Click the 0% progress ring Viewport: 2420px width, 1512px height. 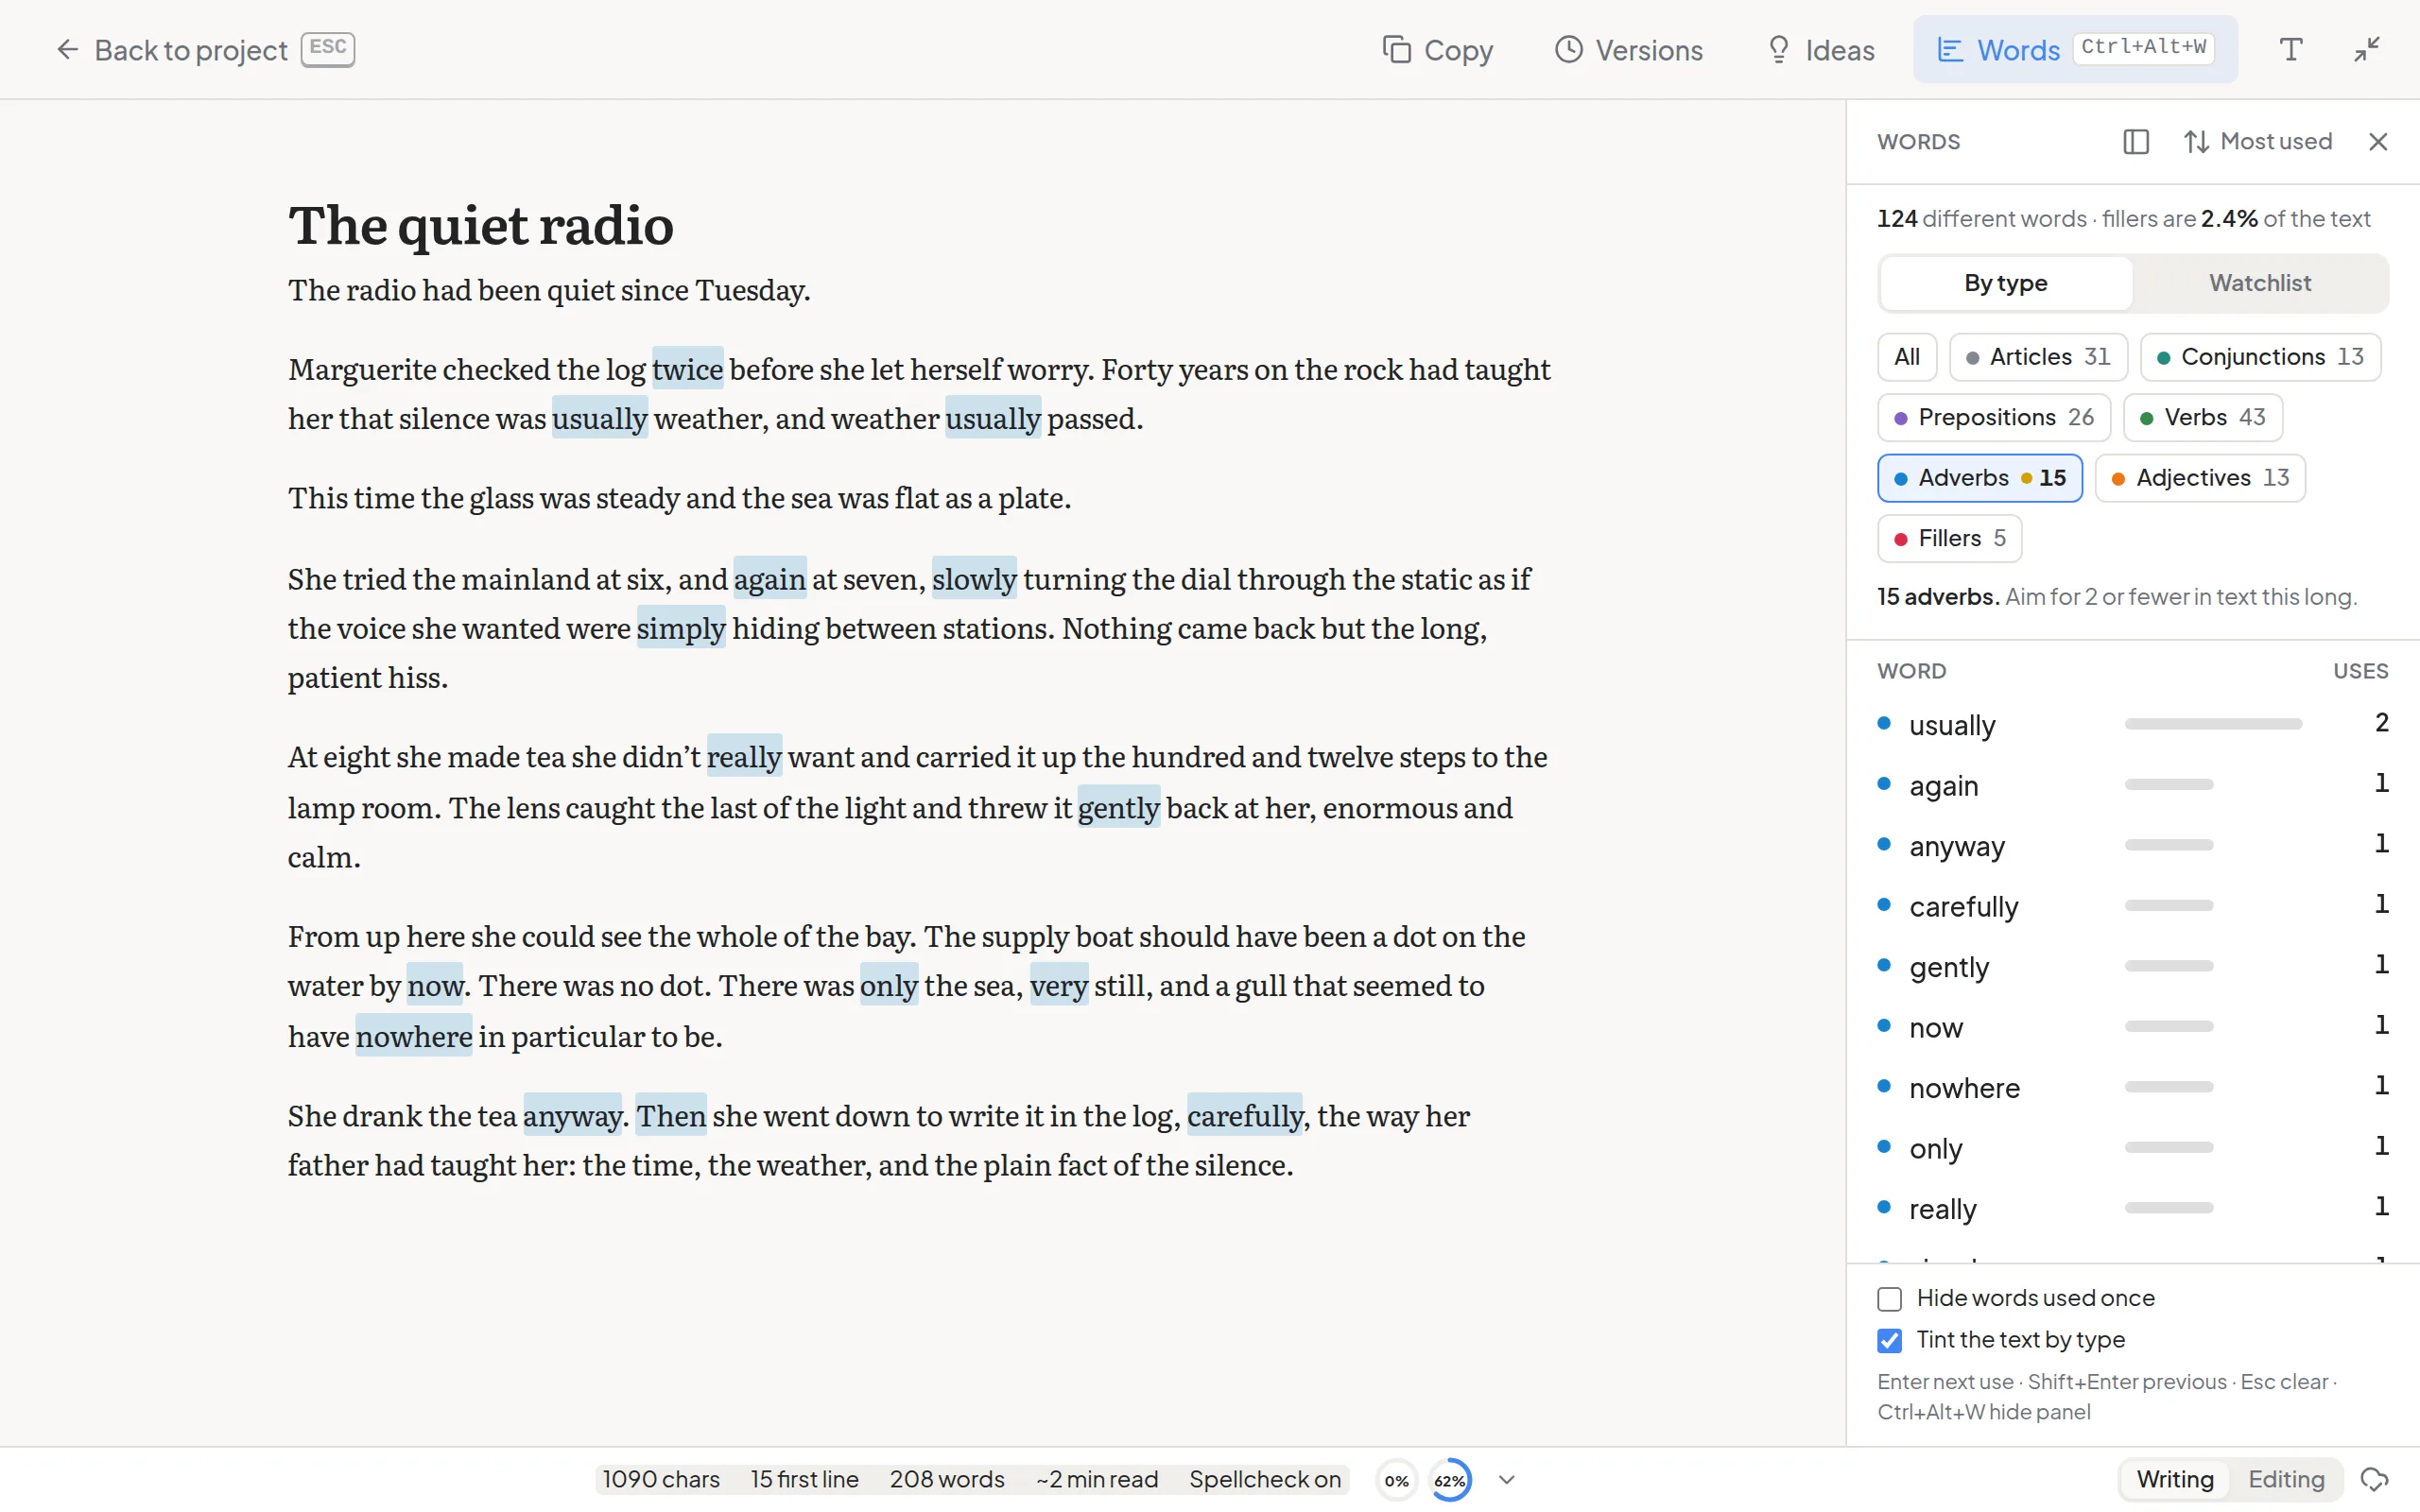(1396, 1480)
